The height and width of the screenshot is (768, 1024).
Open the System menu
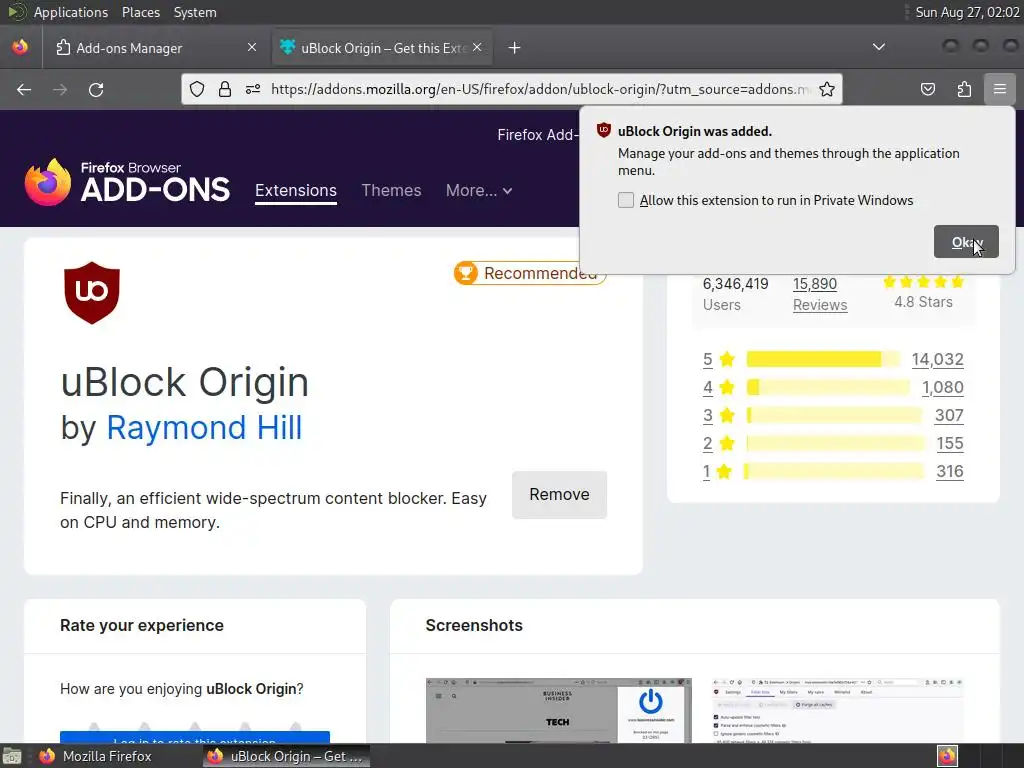[x=195, y=12]
